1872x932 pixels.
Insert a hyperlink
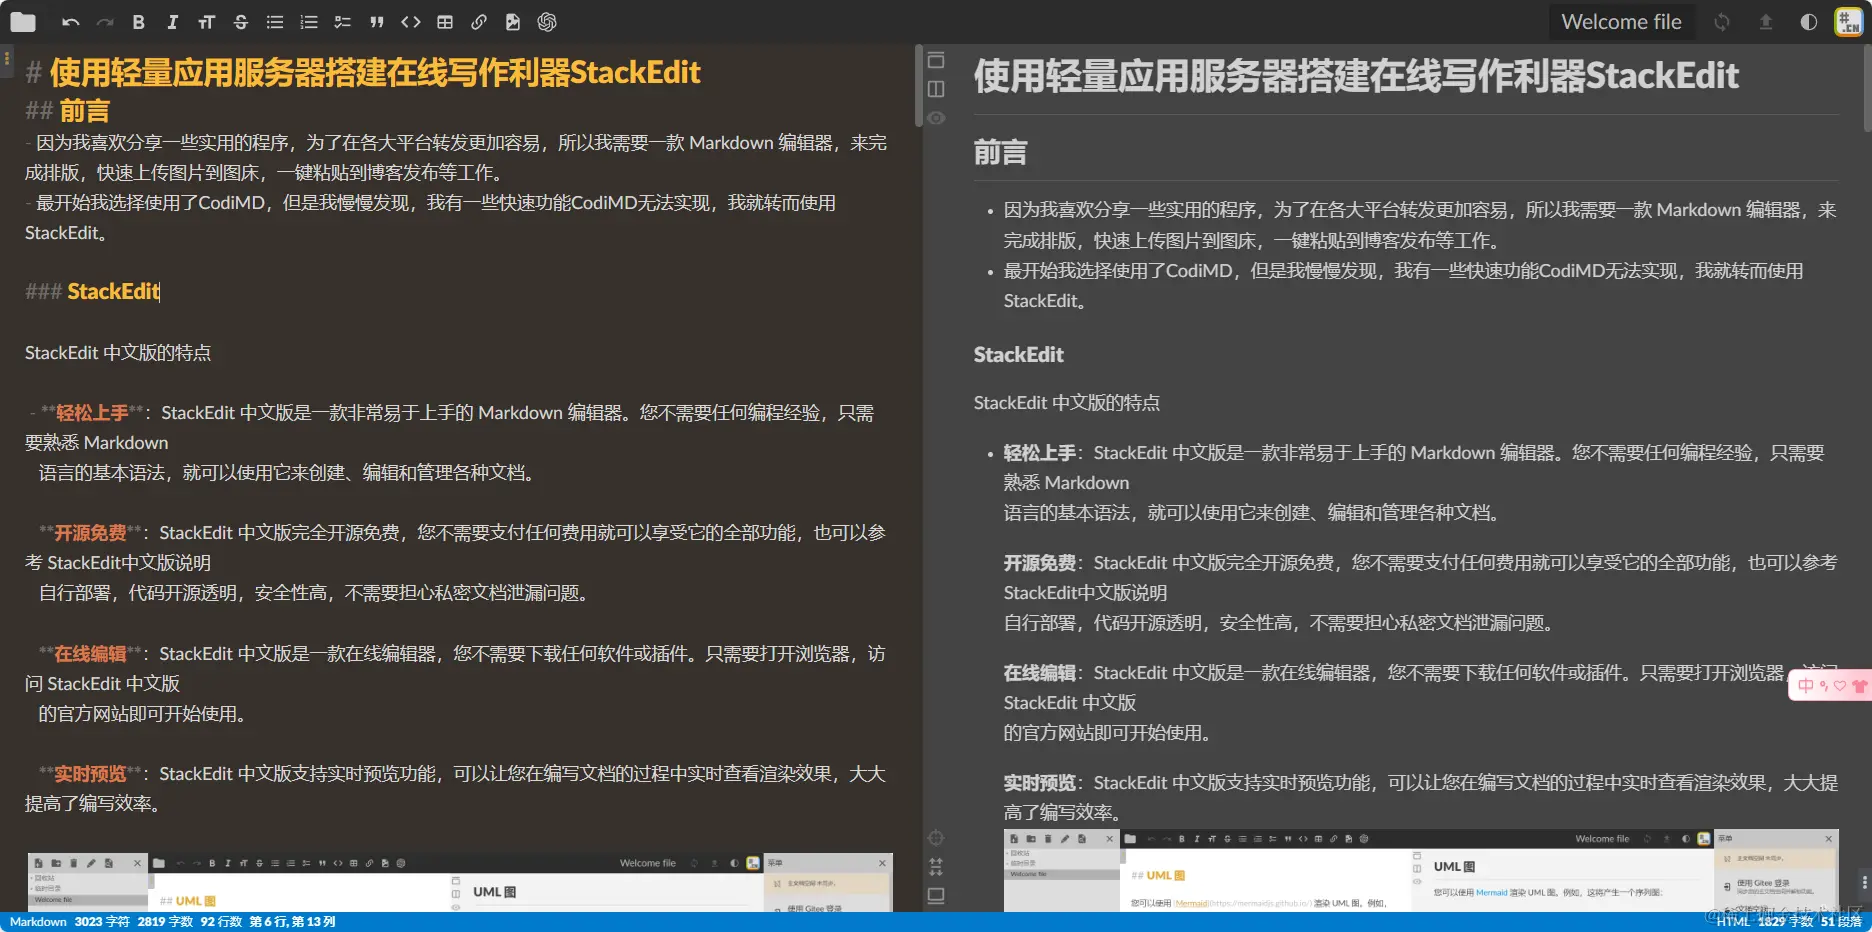(479, 22)
